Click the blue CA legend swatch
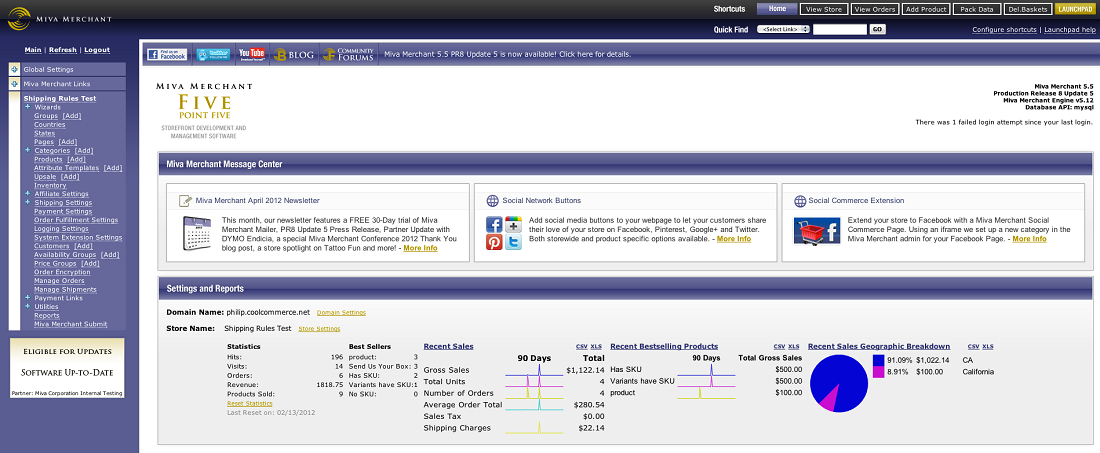The width and height of the screenshot is (1100, 453). pos(878,360)
